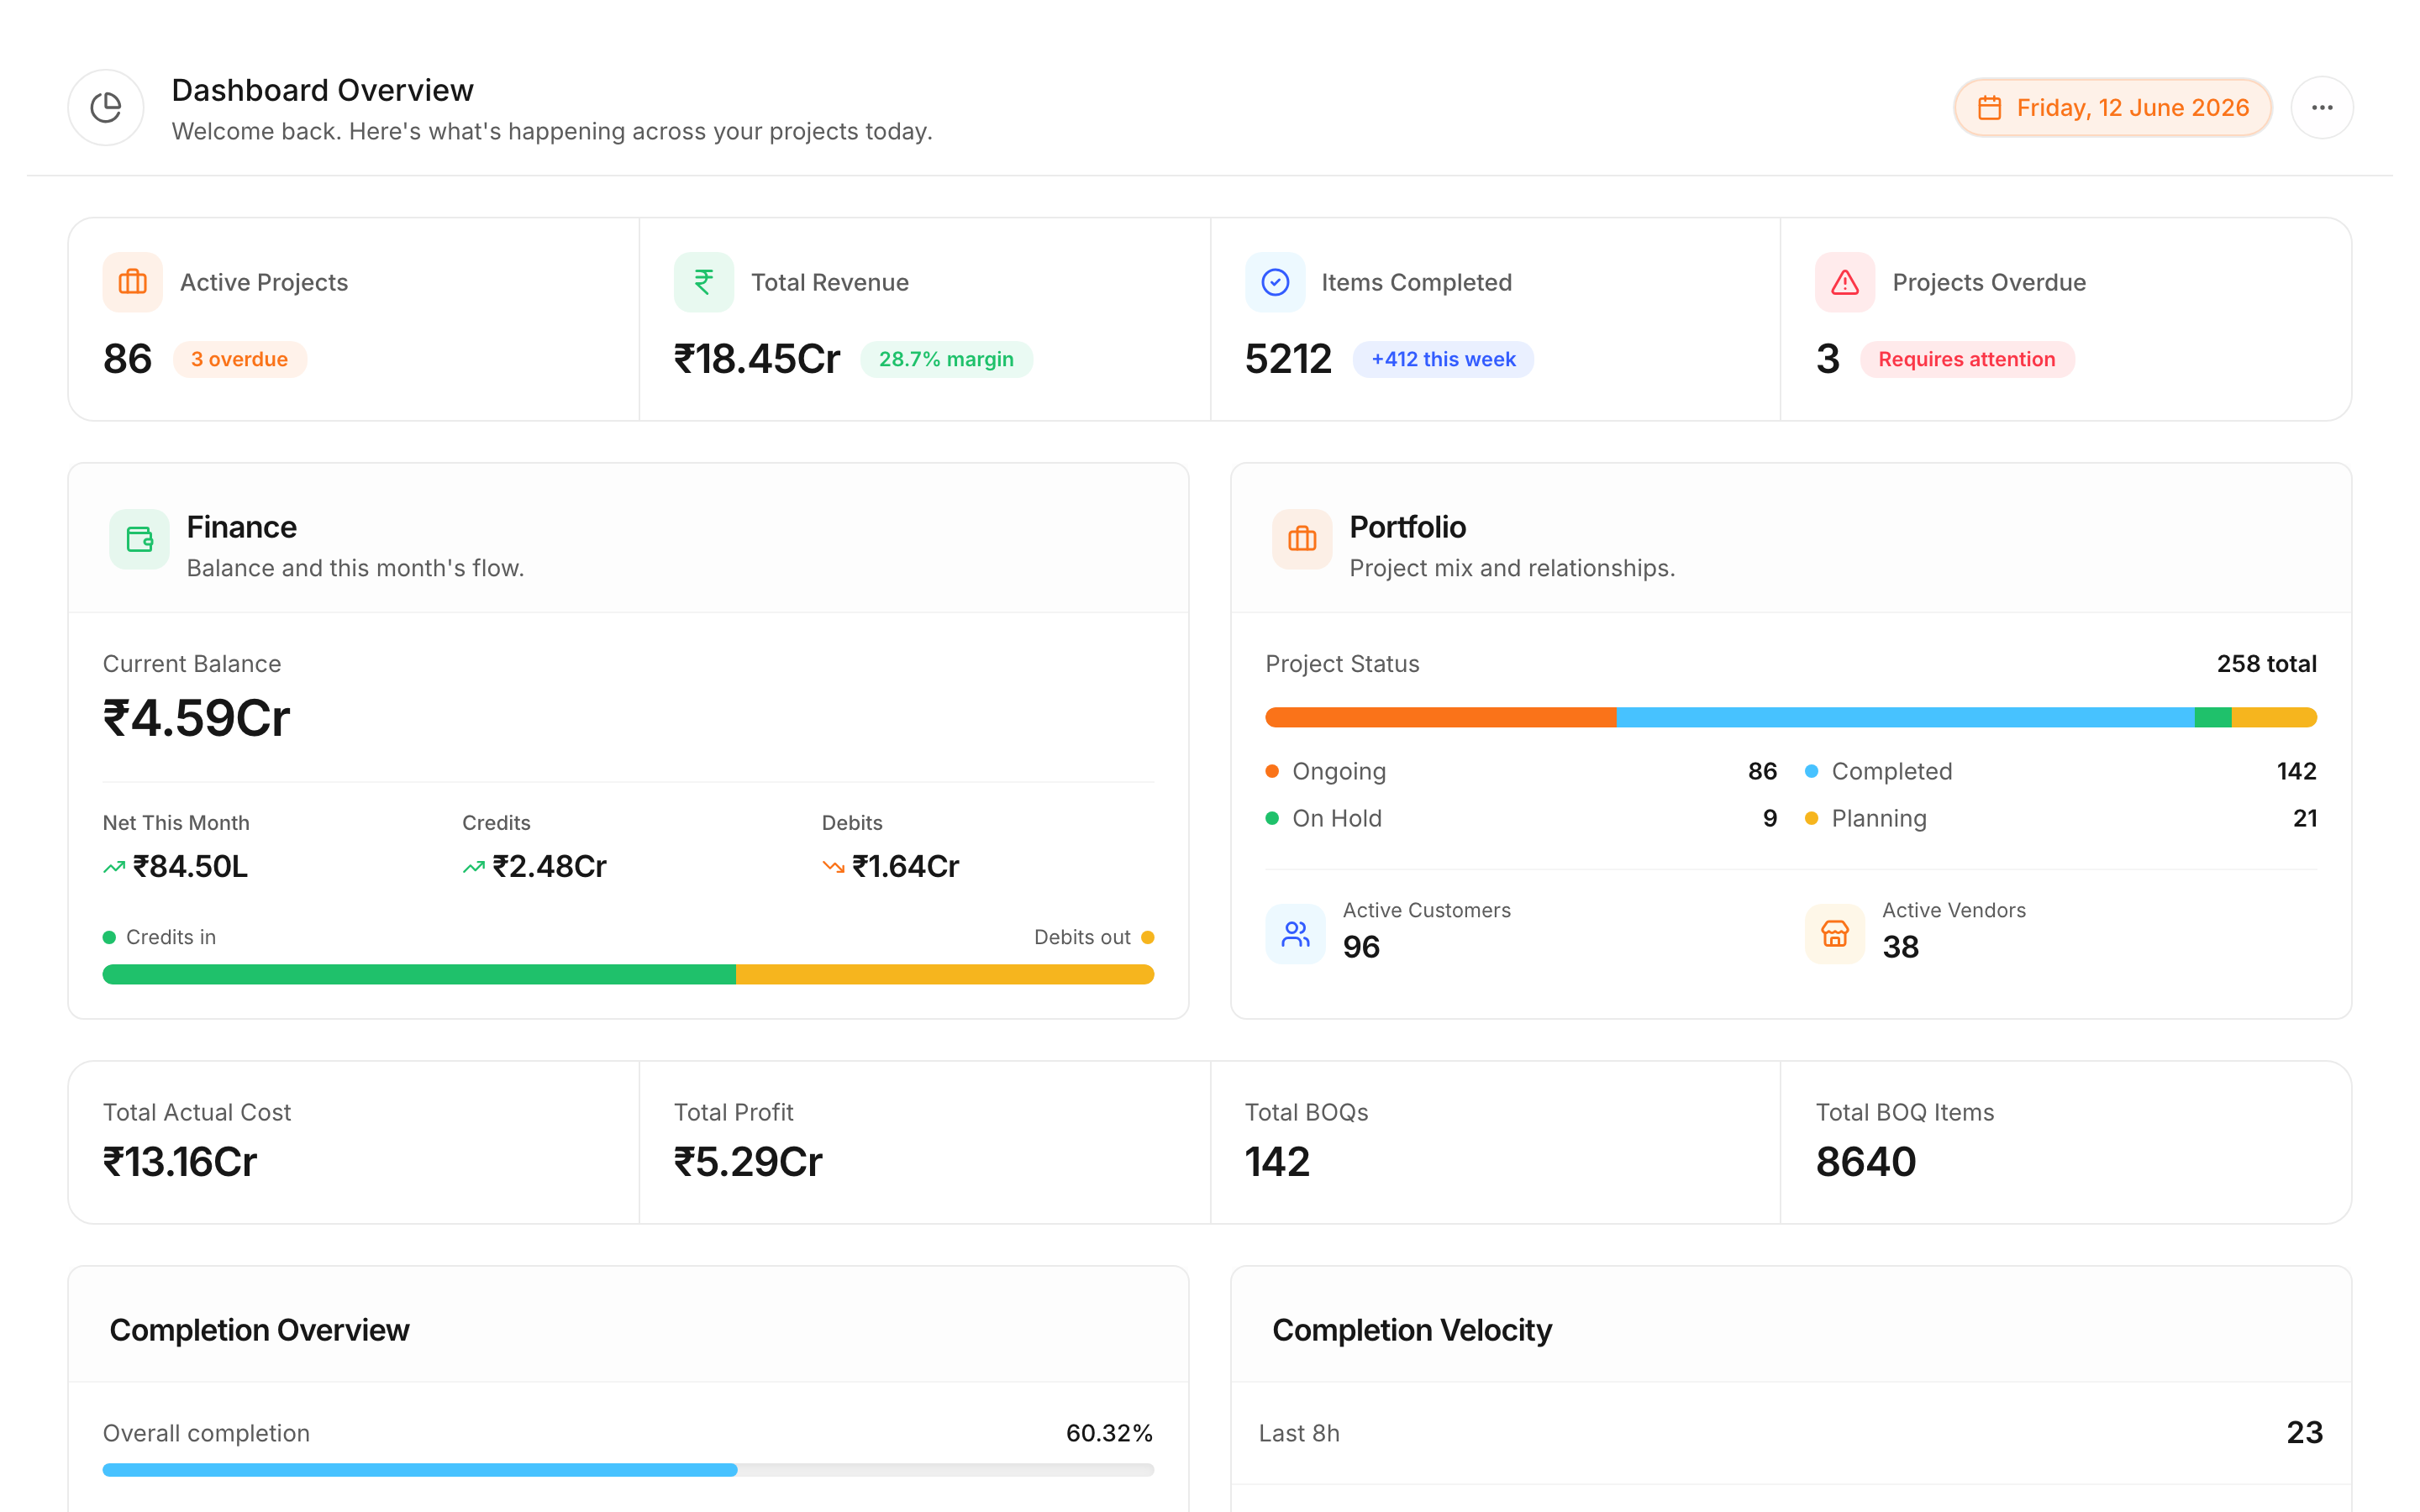Click the "₹2.48Cr" credits value
Screen dimensions: 2420x1512
pos(549,866)
